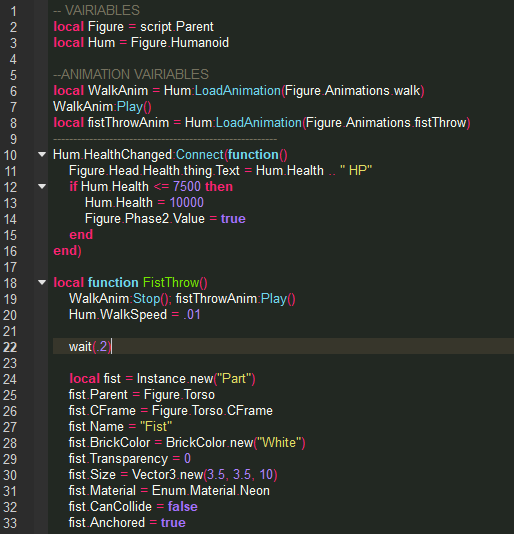
Task: Click the '-- VAIRIABLES' comment
Action: (96, 11)
